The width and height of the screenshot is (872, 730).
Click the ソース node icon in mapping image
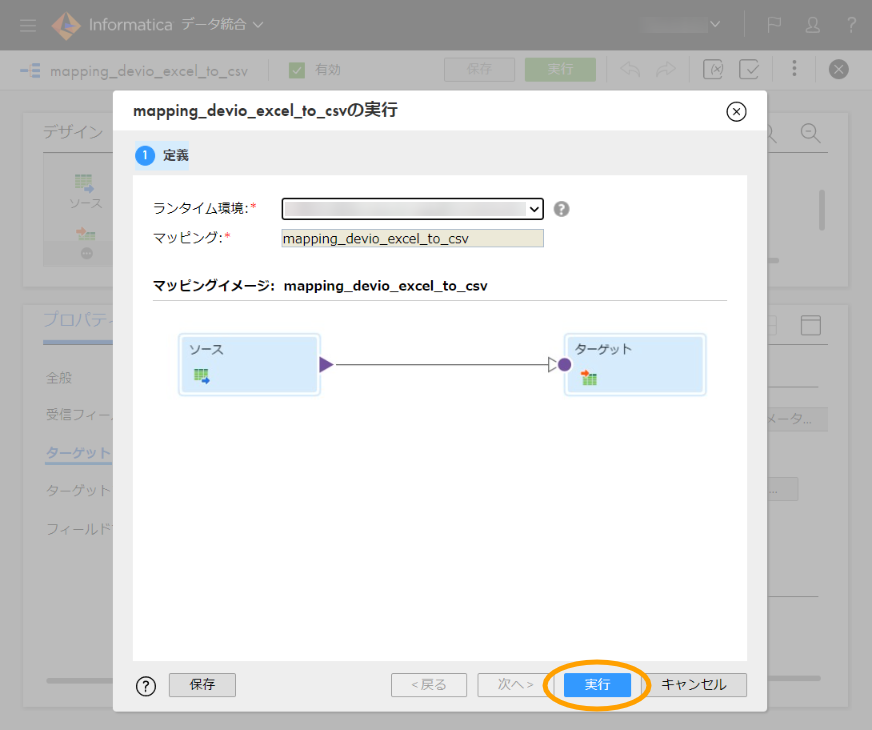(201, 377)
